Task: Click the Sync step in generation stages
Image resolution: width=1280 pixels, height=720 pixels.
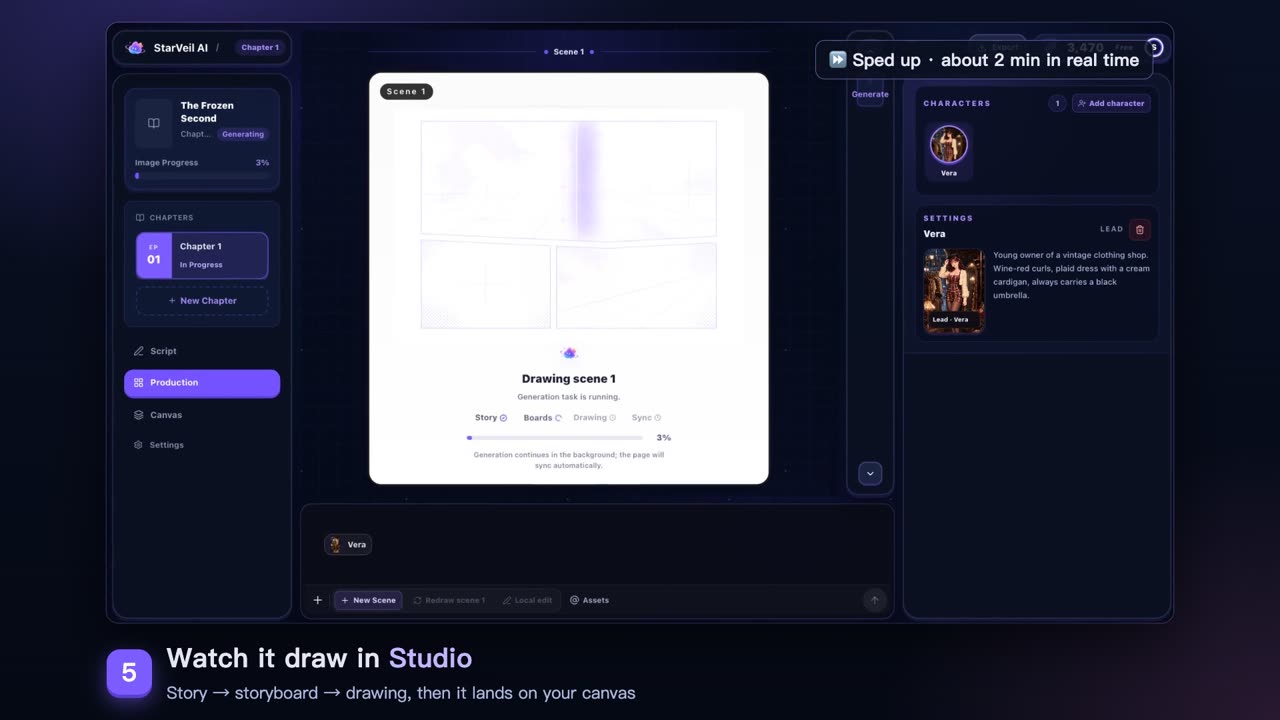Action: coord(646,417)
